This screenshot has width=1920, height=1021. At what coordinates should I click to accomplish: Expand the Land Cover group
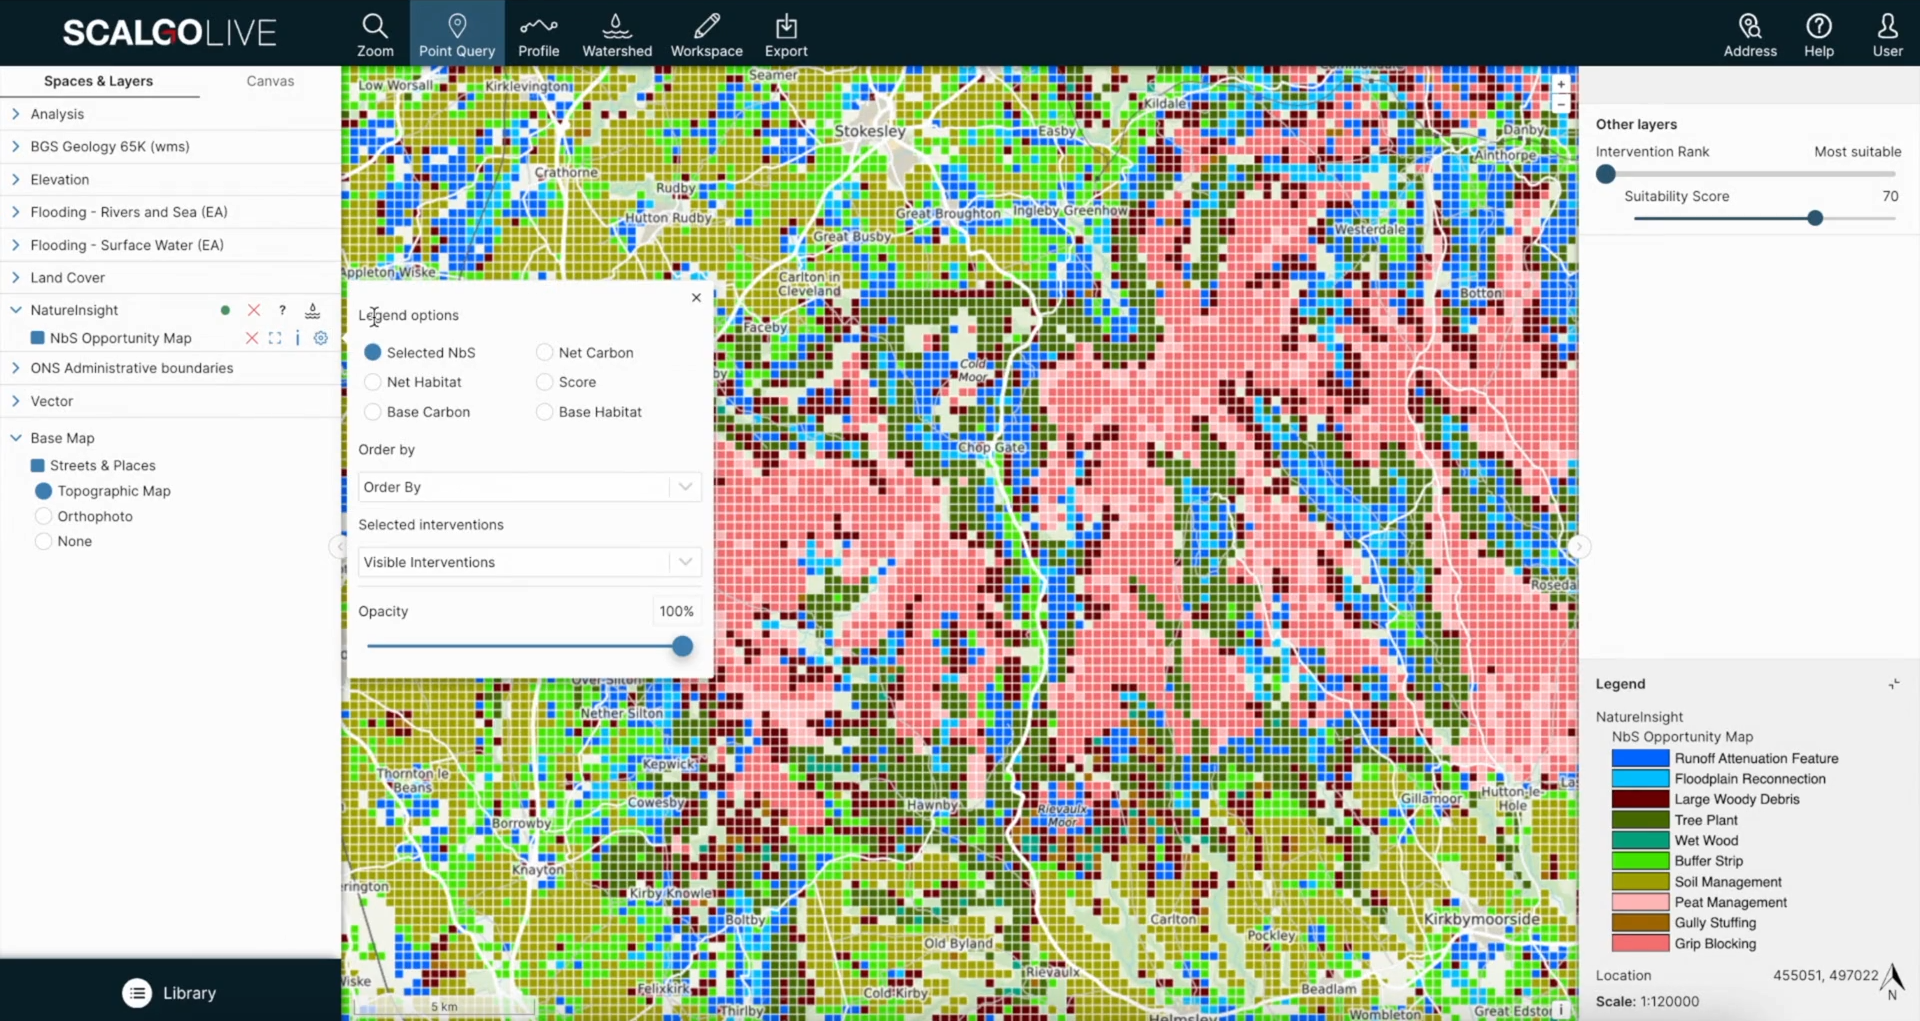click(x=16, y=278)
